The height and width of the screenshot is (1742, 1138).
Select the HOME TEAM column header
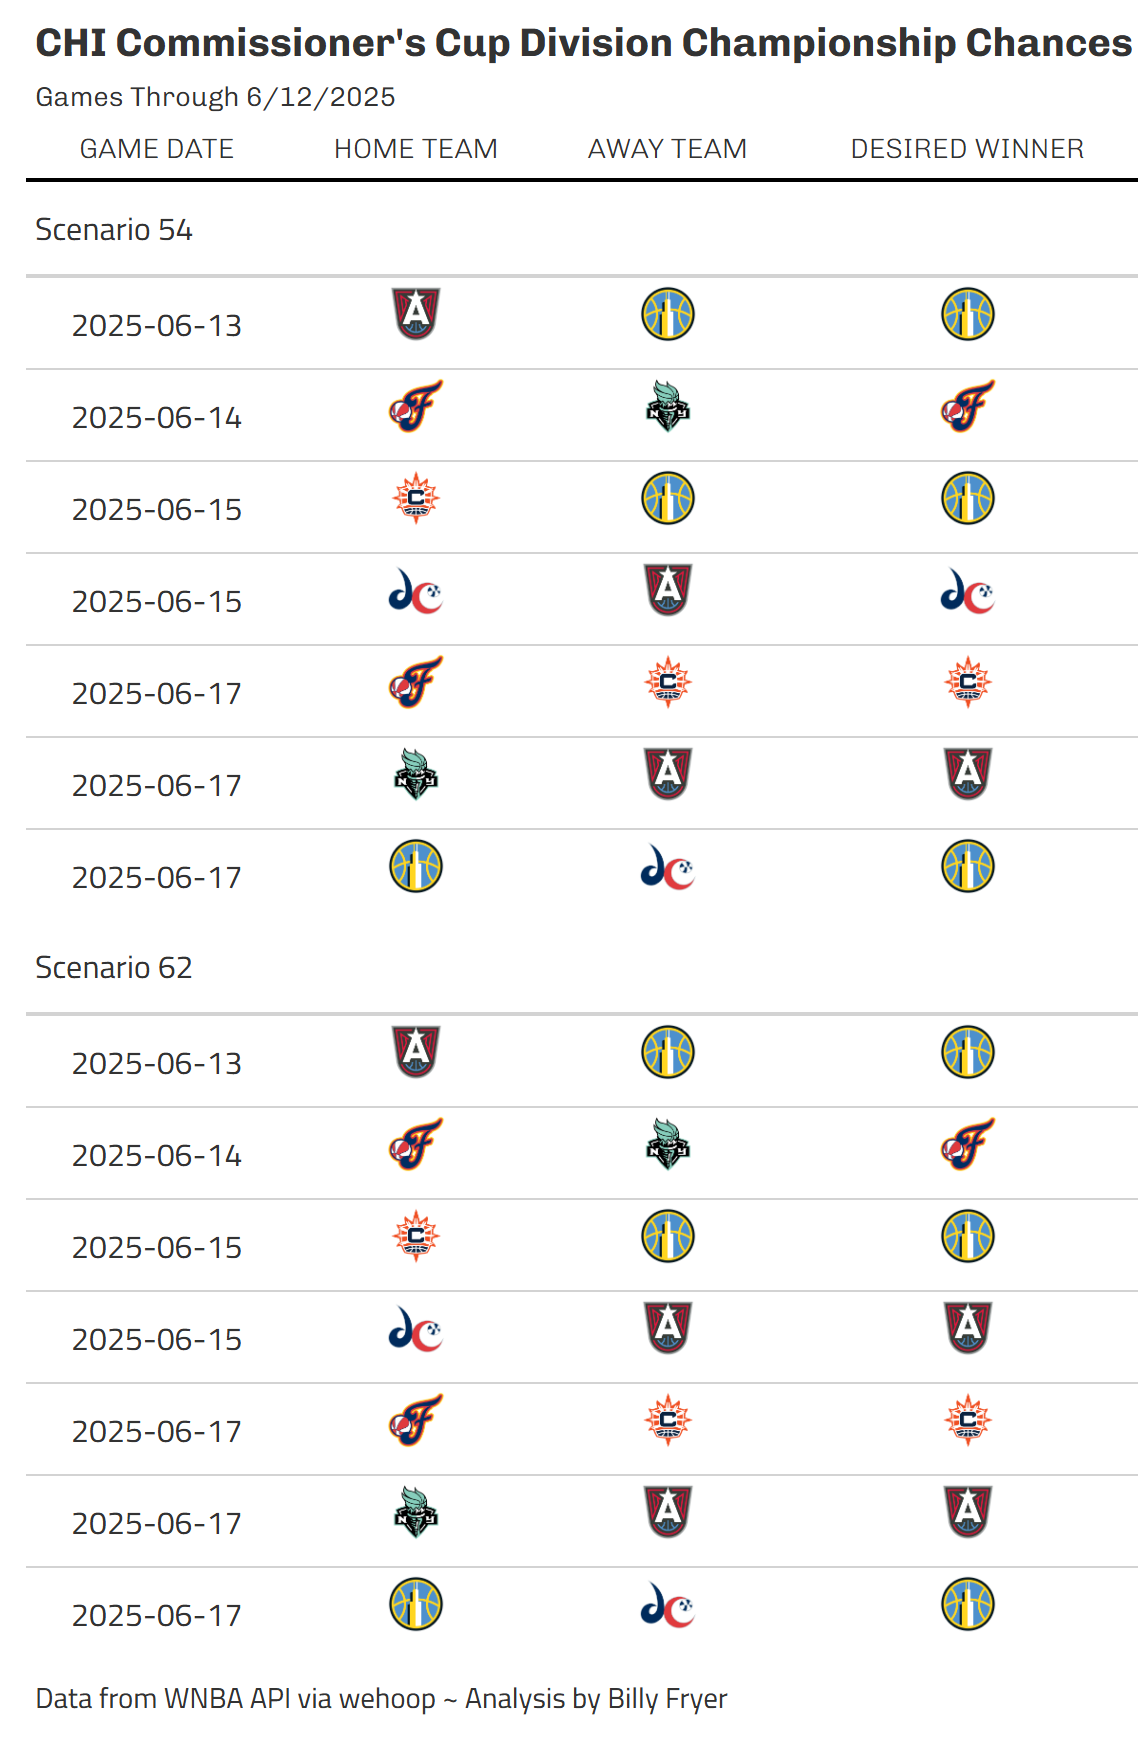[416, 149]
